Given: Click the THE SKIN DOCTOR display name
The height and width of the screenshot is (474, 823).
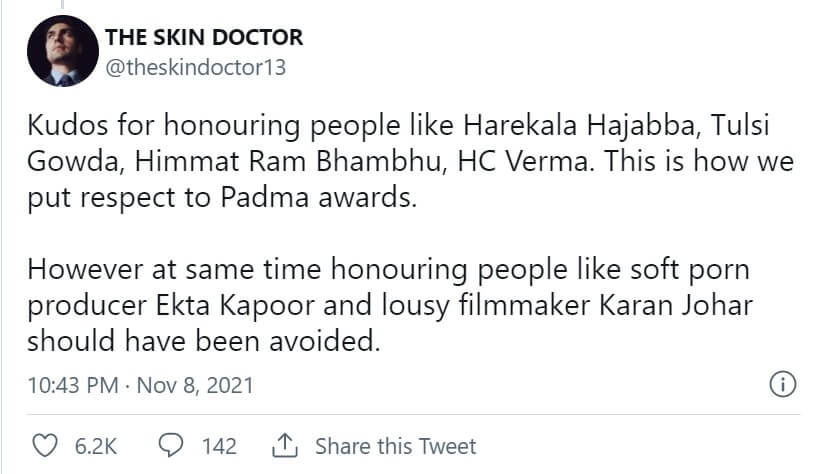Looking at the screenshot, I should pos(204,38).
